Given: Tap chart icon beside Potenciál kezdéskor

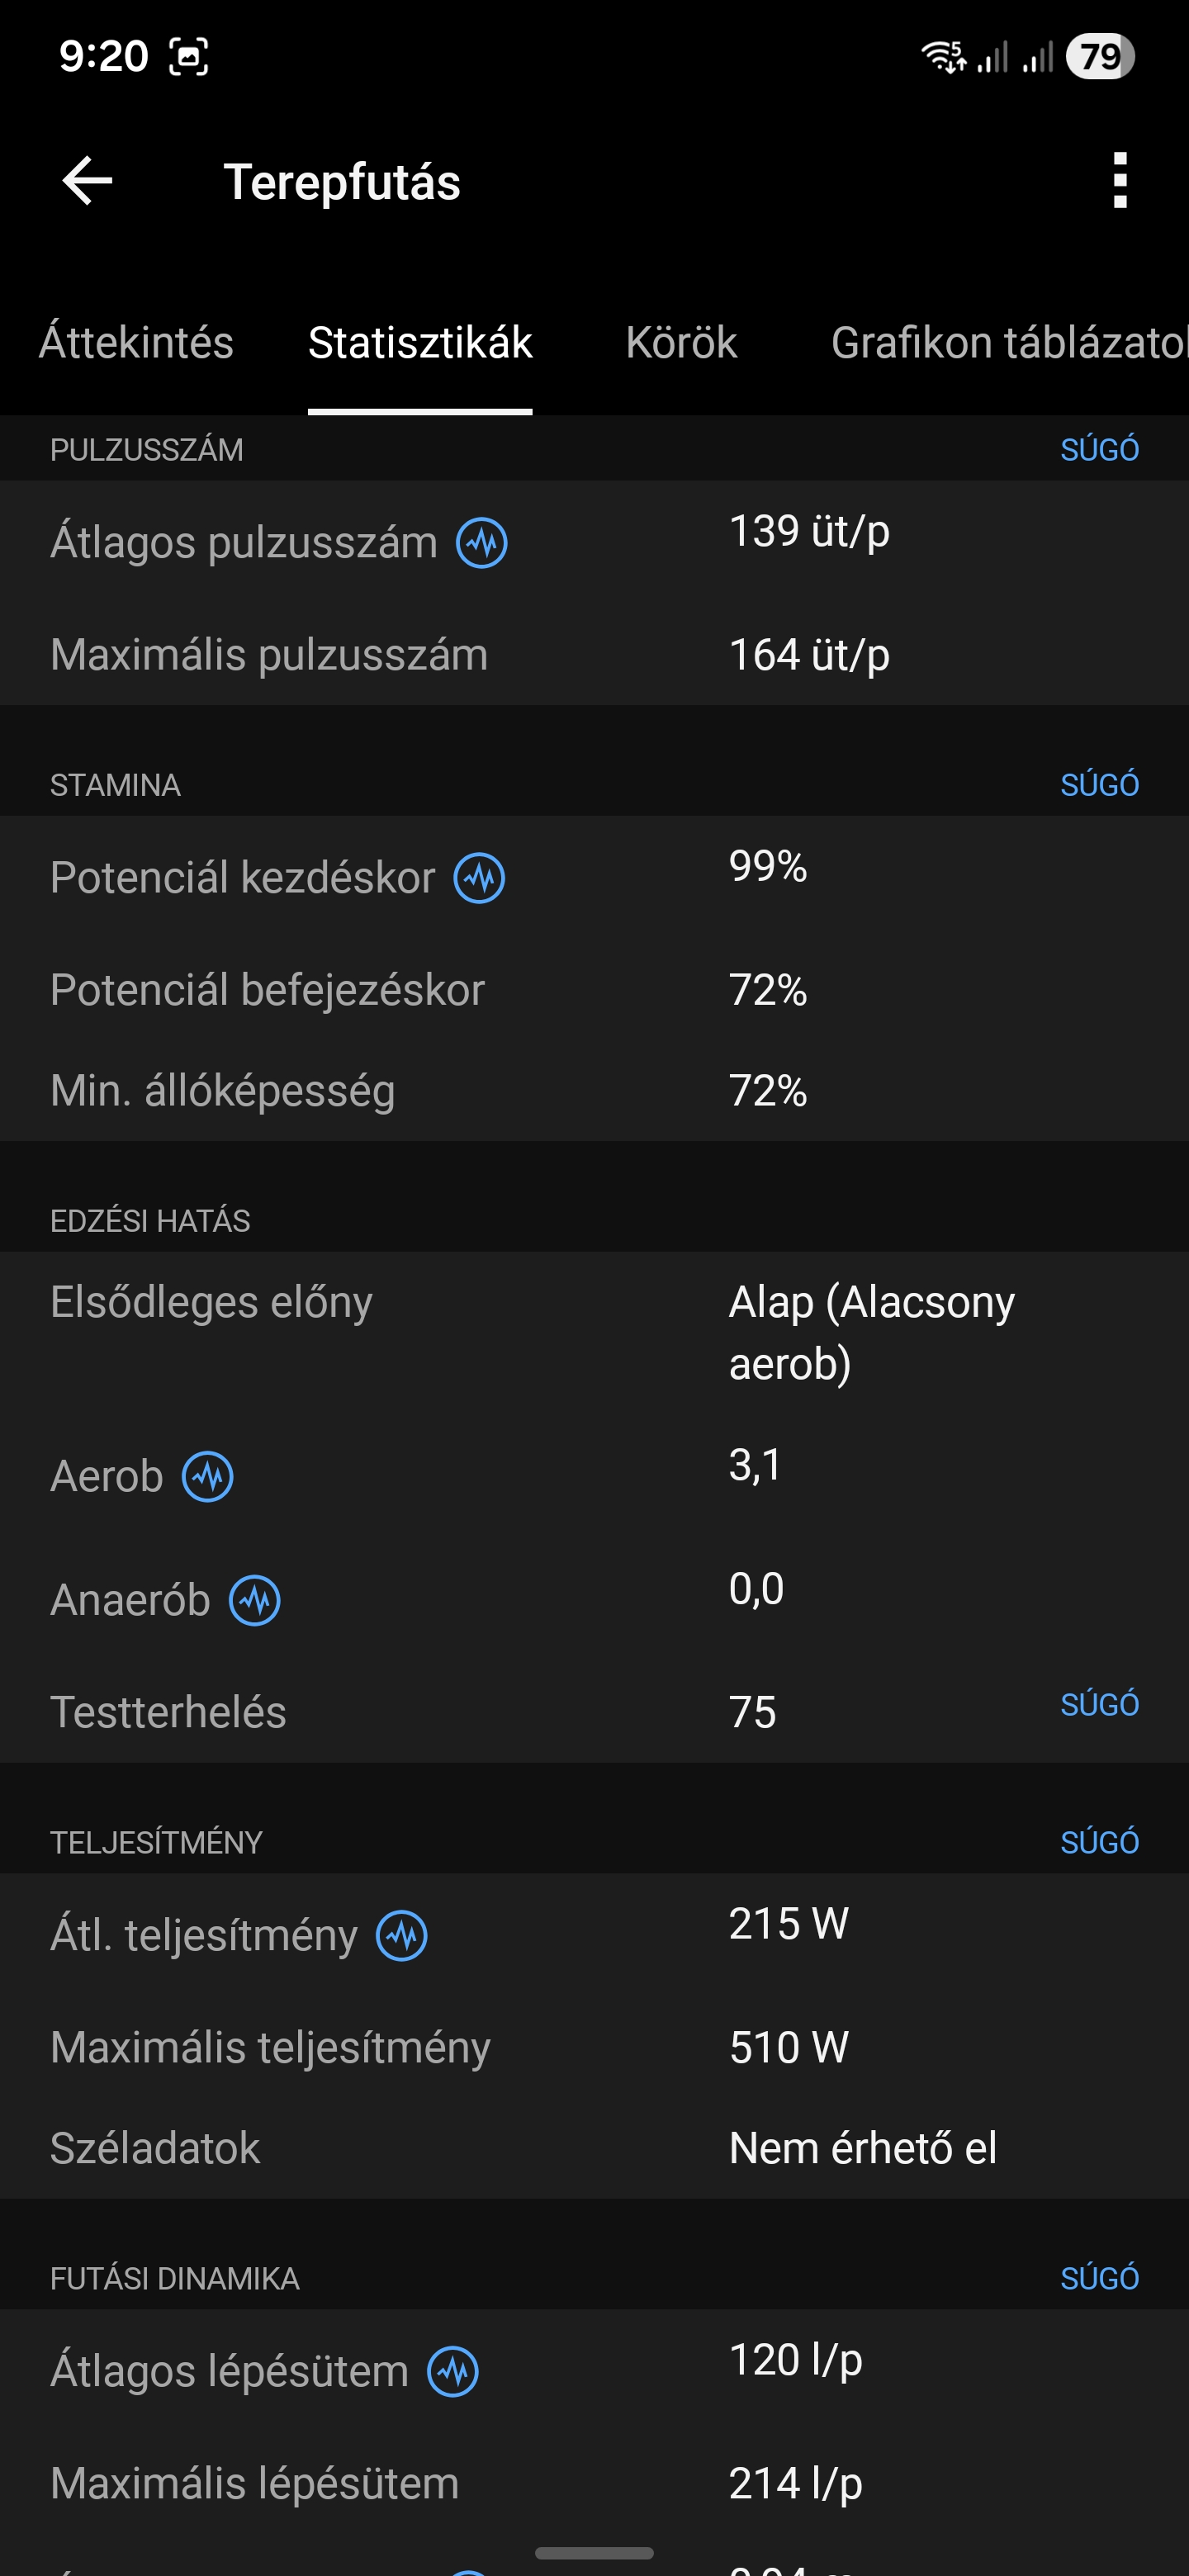Looking at the screenshot, I should click(x=479, y=878).
